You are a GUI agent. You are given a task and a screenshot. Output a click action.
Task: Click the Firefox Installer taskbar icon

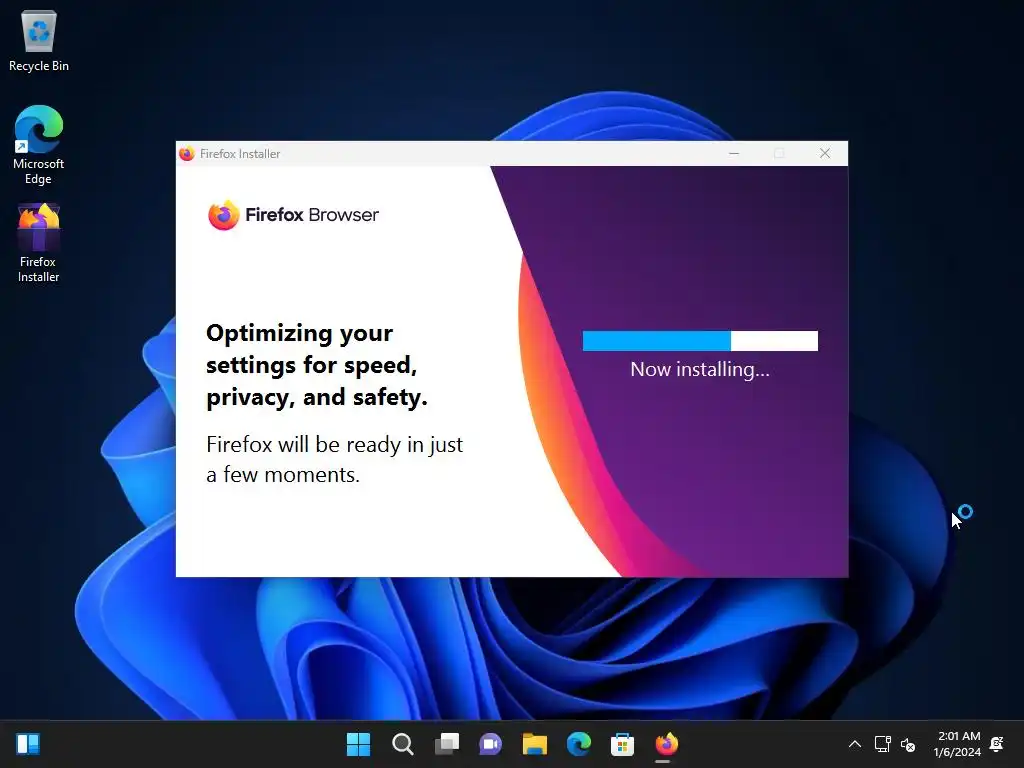(666, 744)
